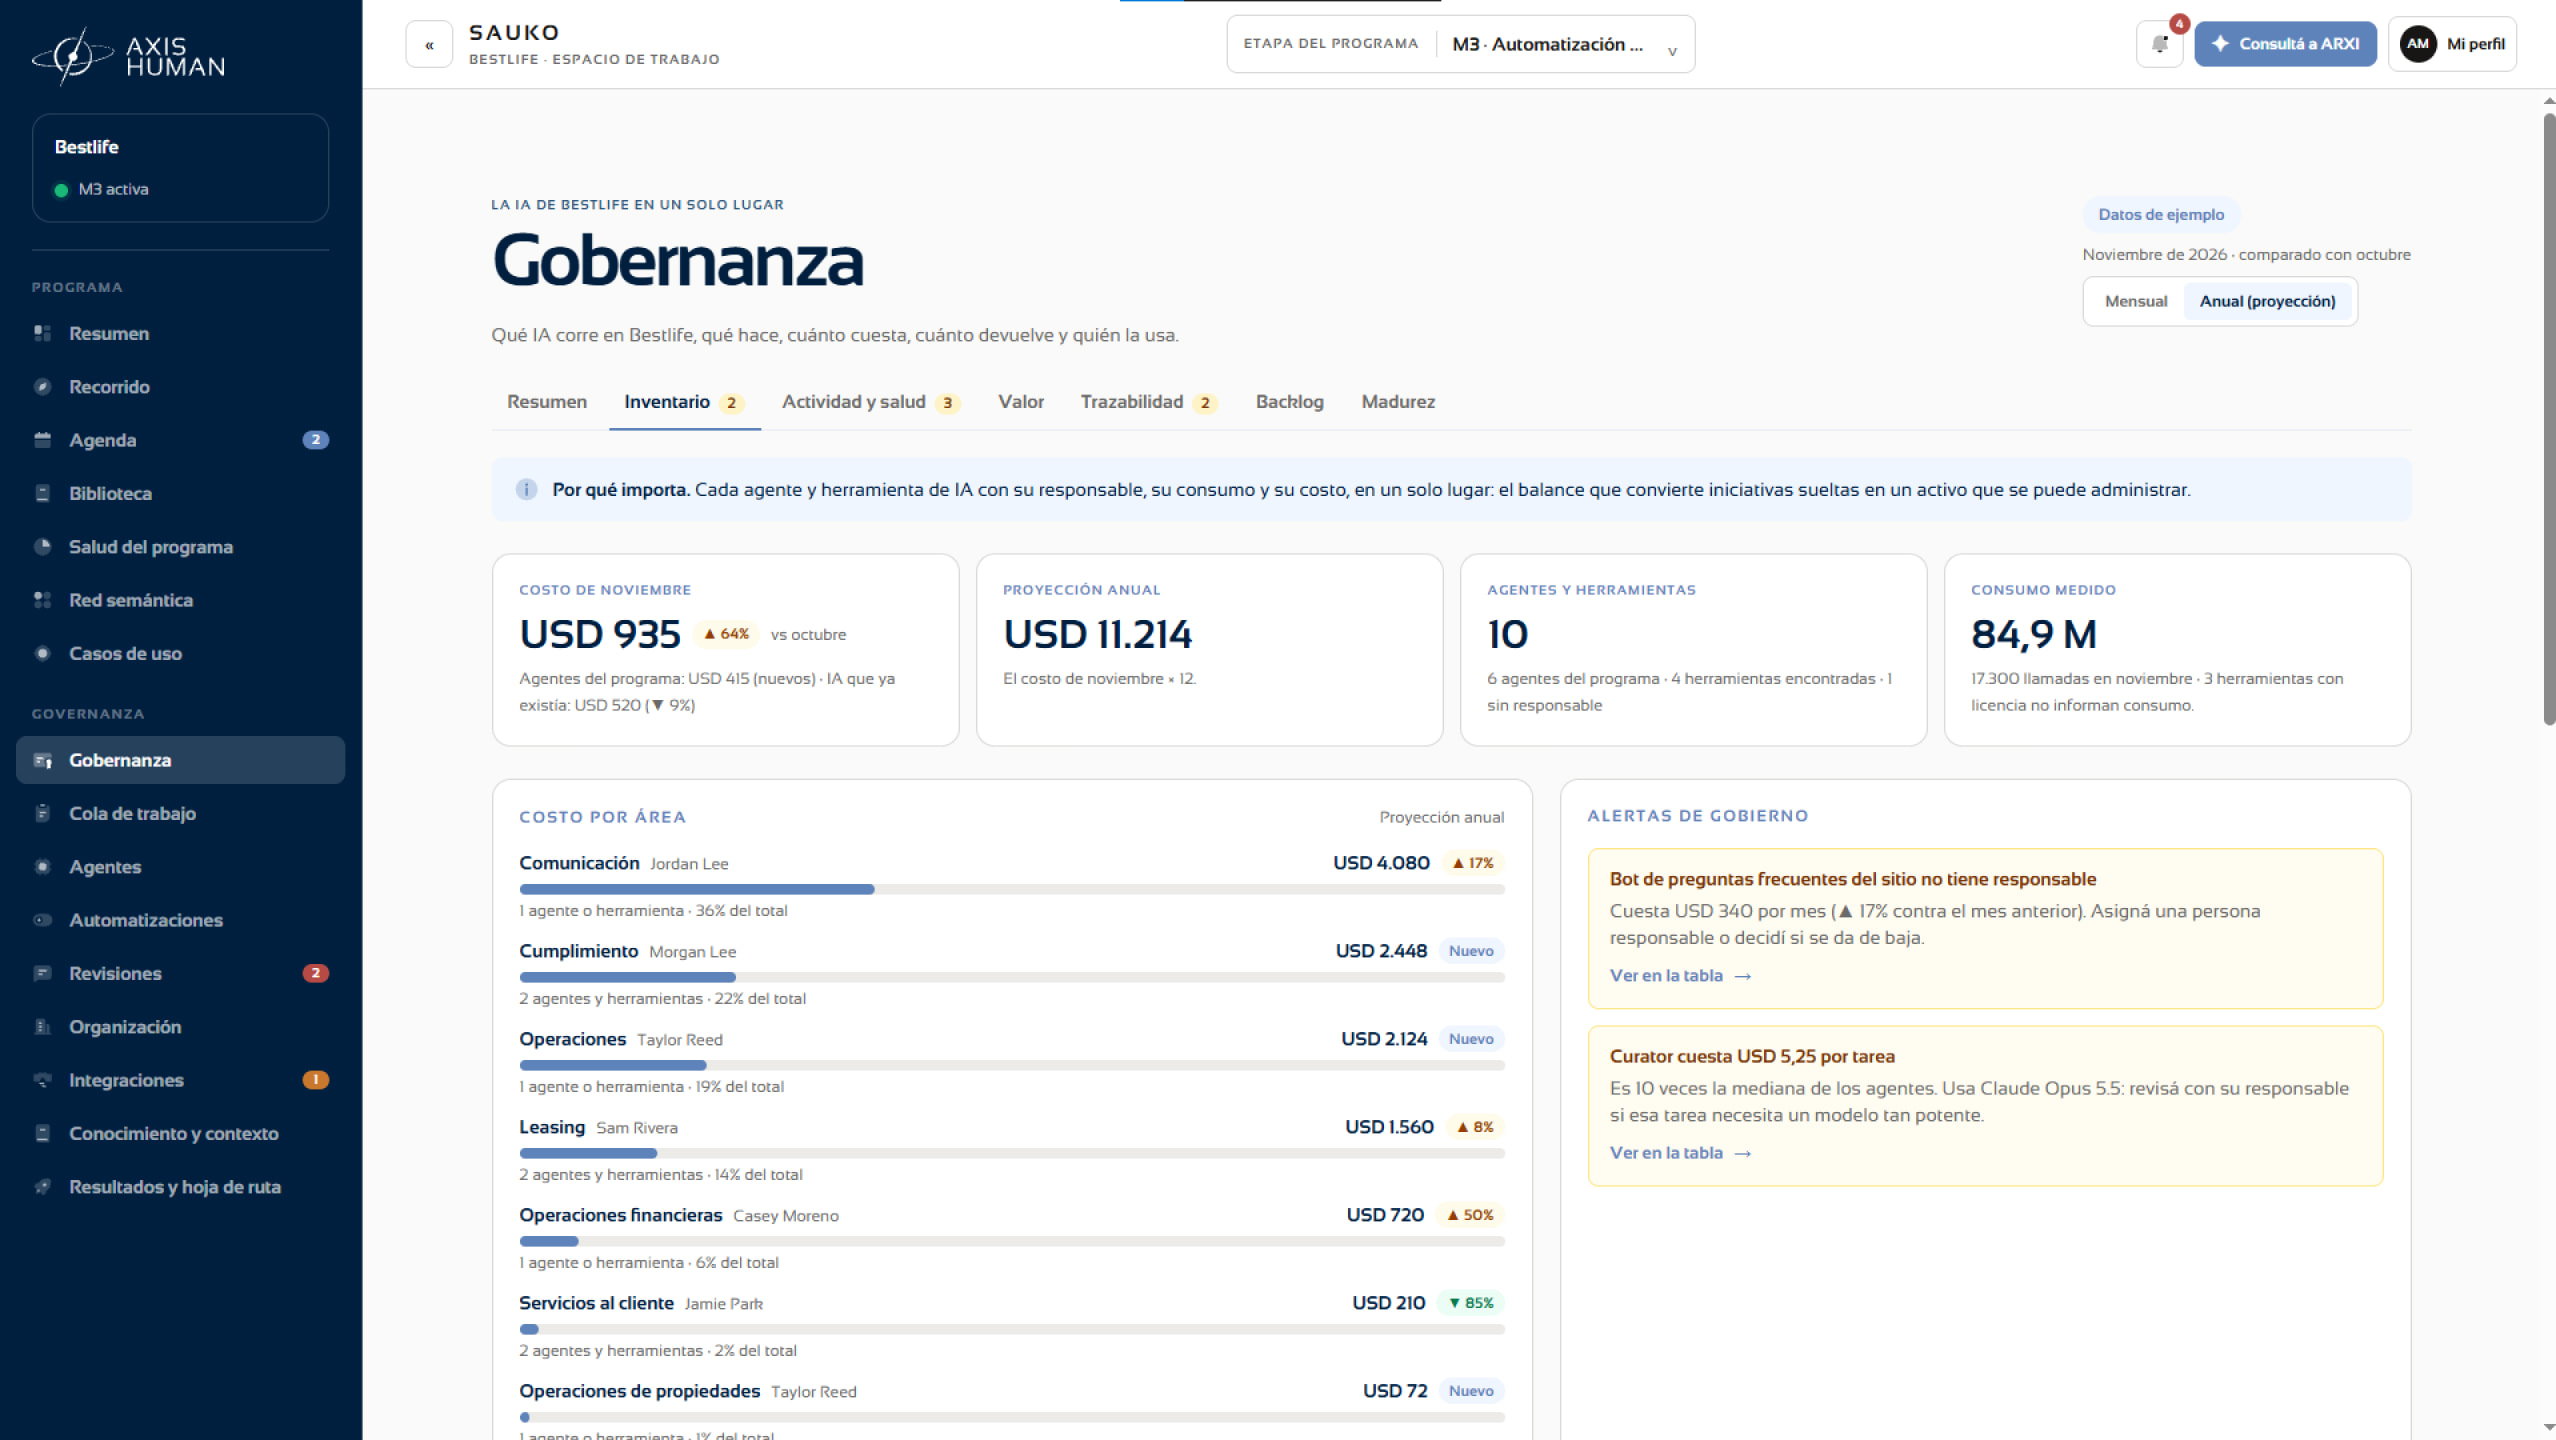This screenshot has width=2556, height=1440.
Task: Click the Agenda calendar icon
Action: tap(42, 440)
